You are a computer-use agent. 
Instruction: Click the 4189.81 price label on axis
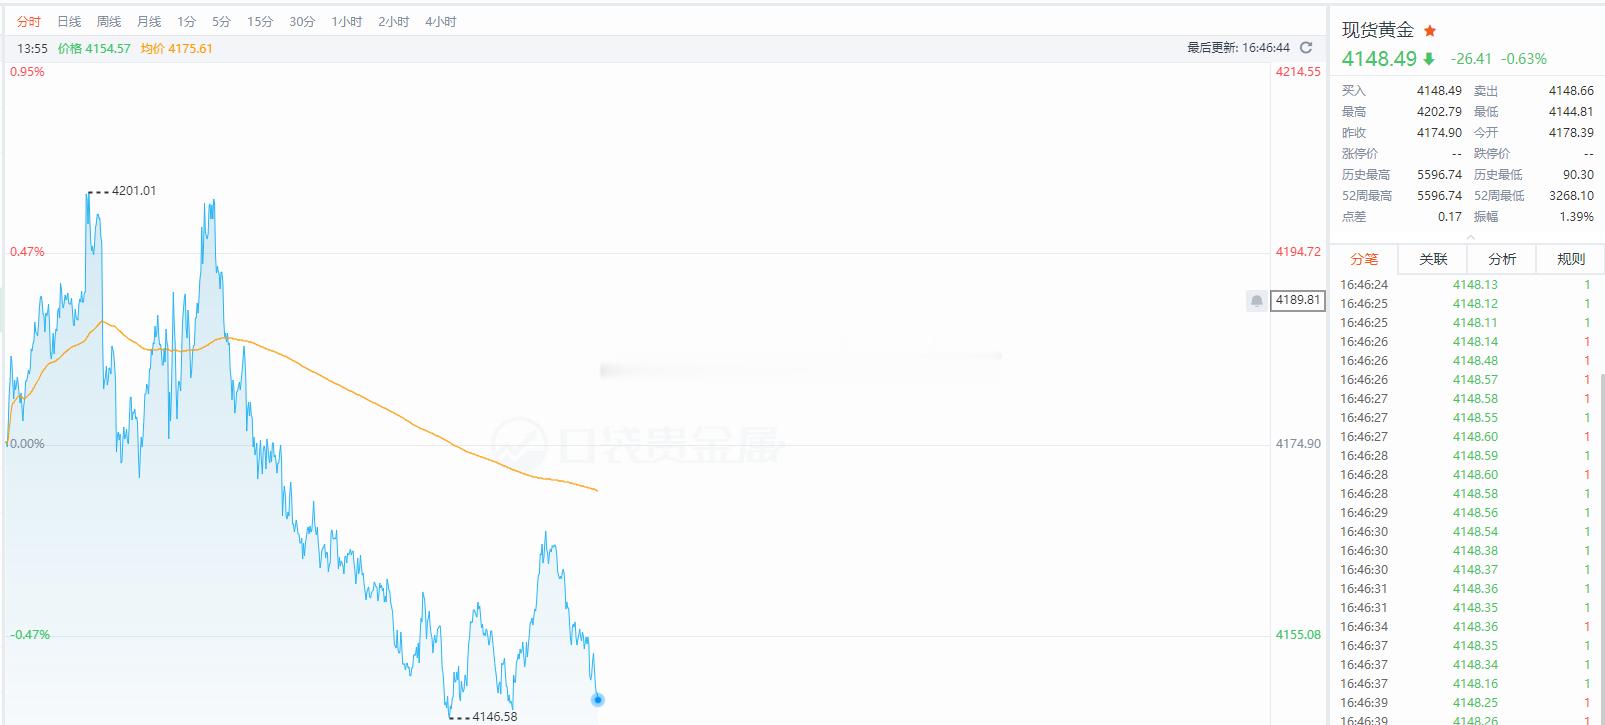pos(1297,300)
